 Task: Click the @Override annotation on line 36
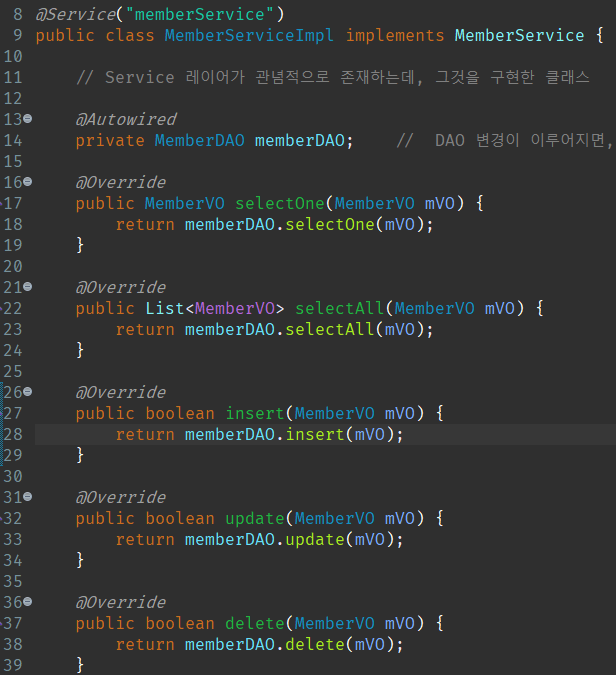(x=121, y=603)
